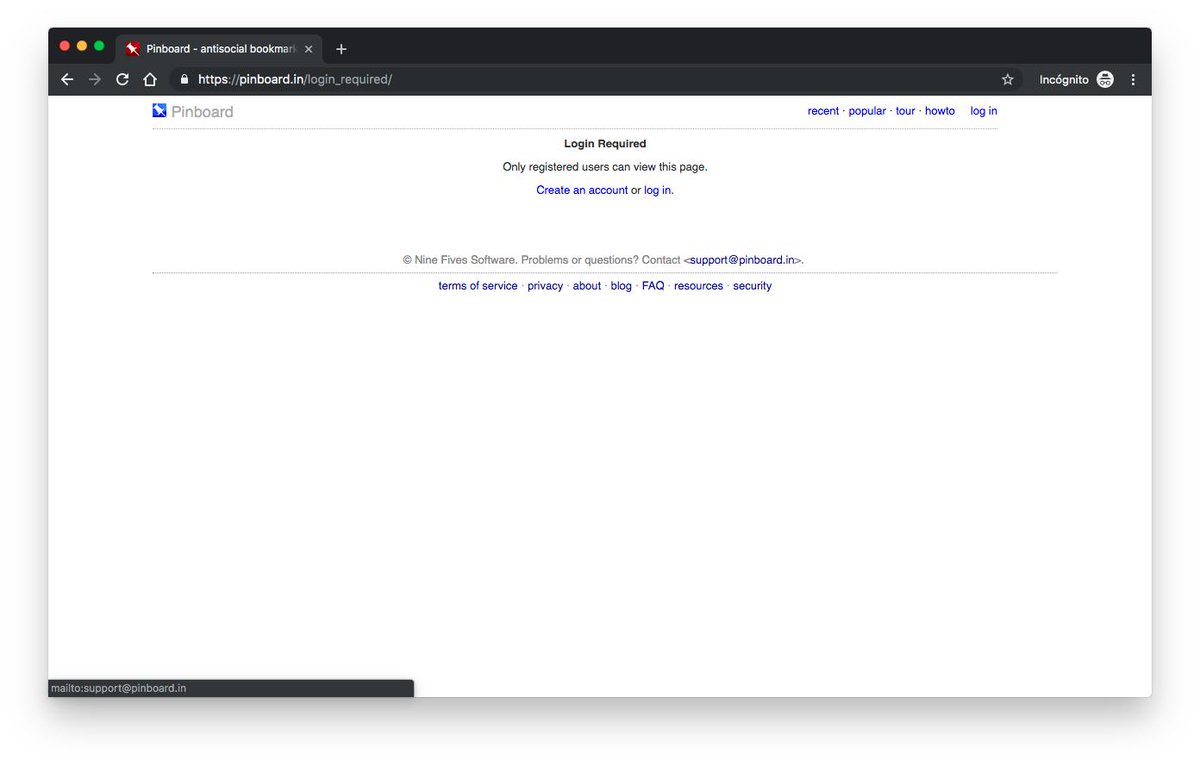Click the Pinboard site title

pos(202,112)
